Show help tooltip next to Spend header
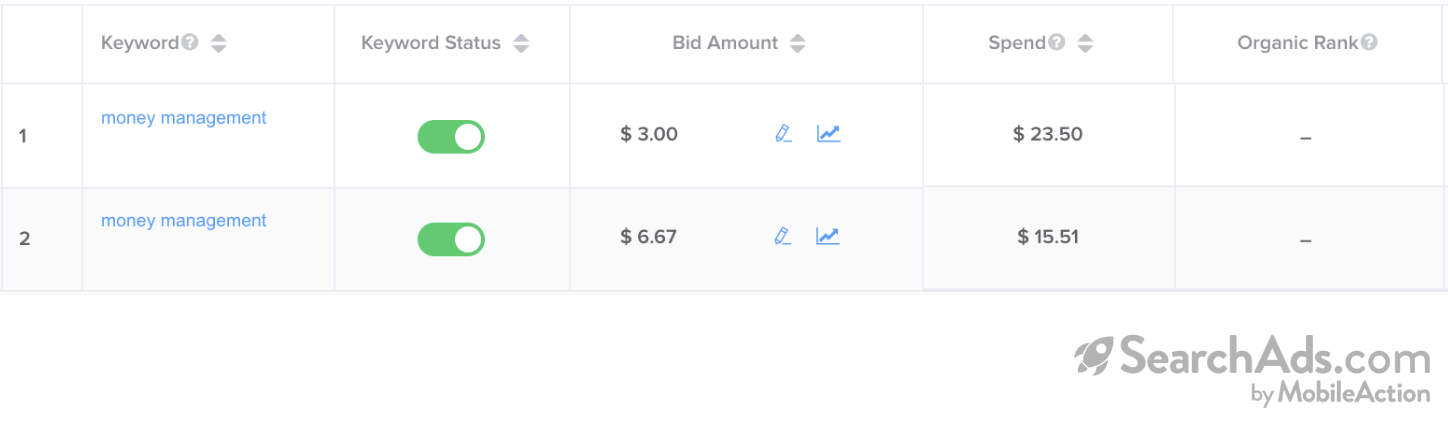Viewport: 1448px width, 442px height. coord(1057,43)
